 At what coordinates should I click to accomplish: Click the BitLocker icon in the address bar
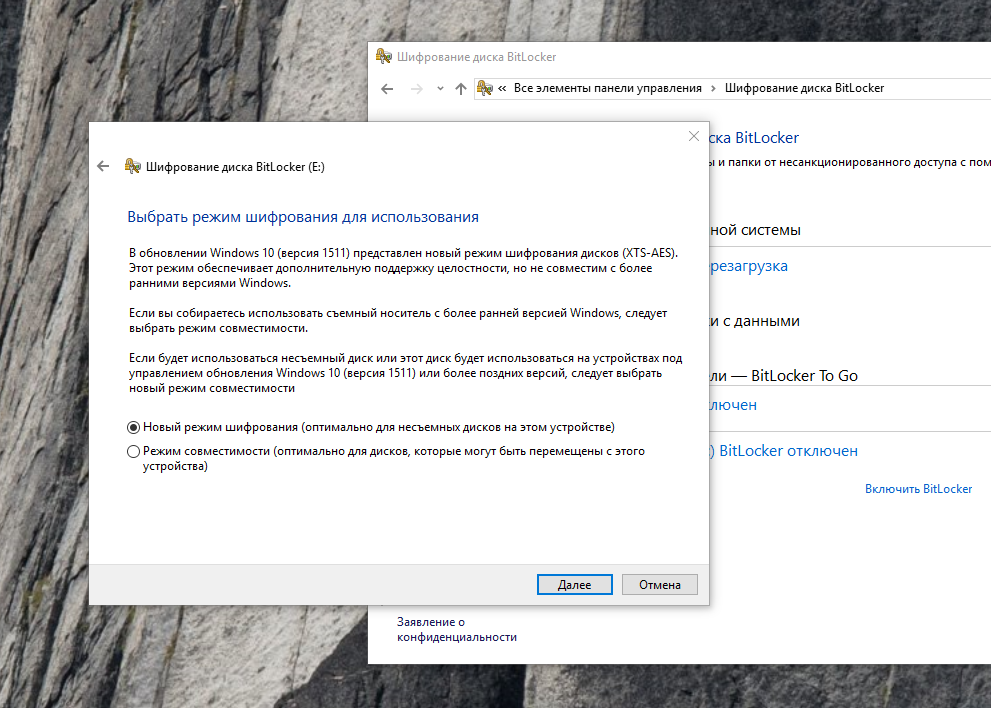(x=485, y=88)
